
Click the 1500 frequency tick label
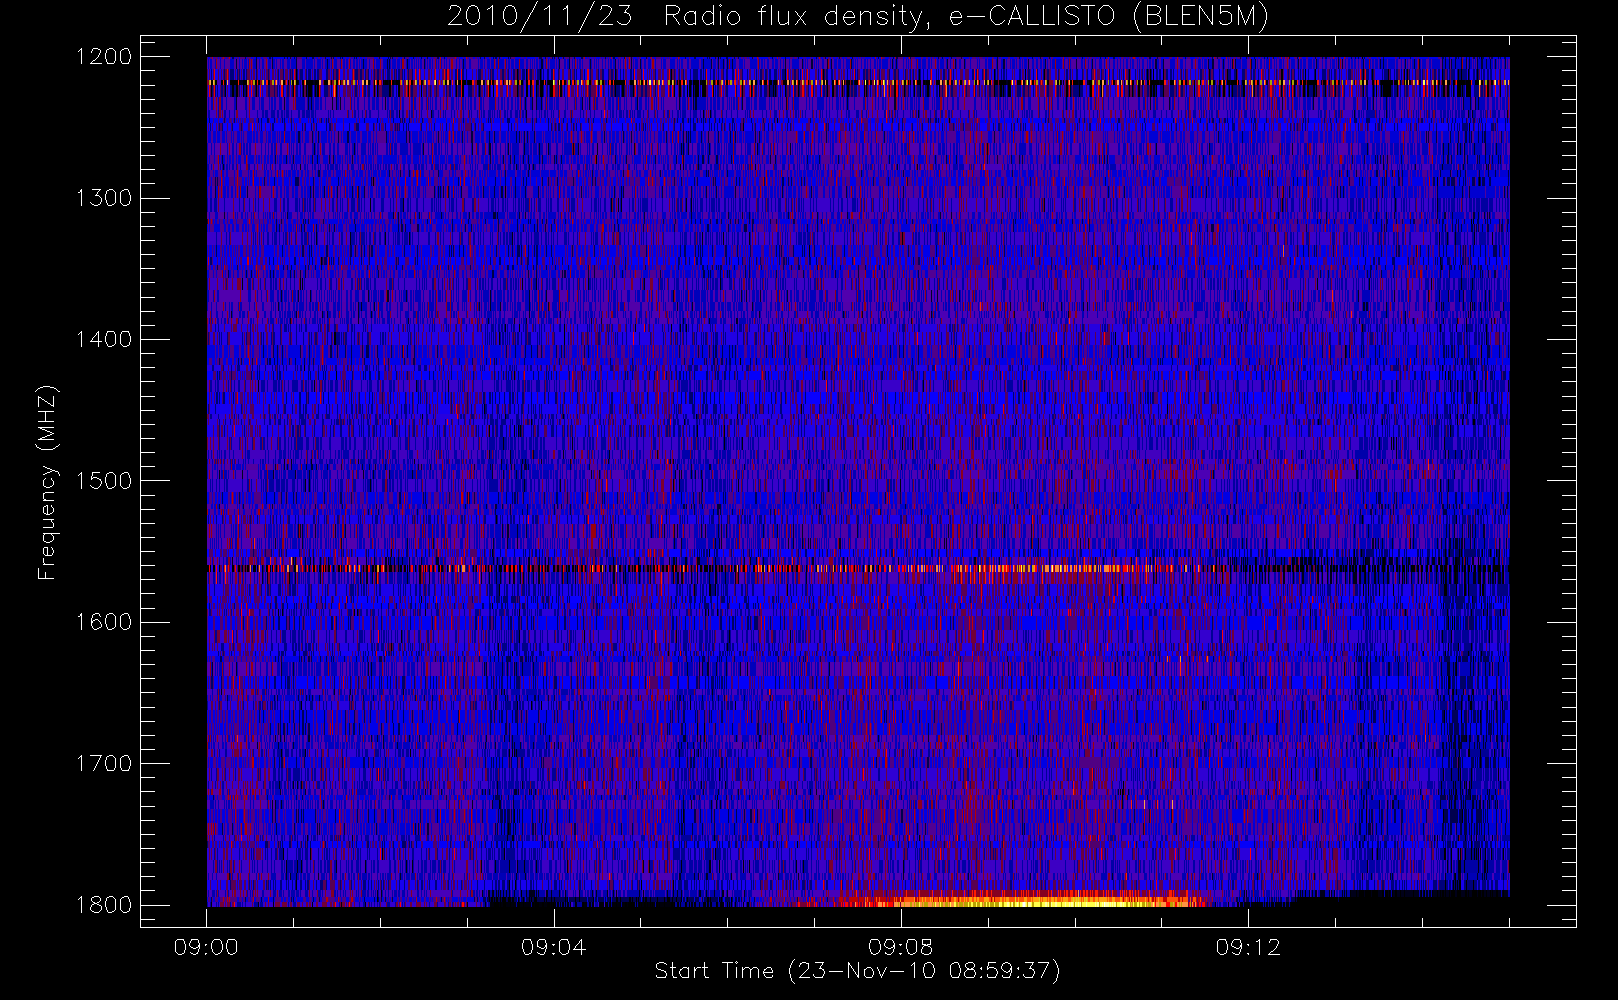point(104,481)
